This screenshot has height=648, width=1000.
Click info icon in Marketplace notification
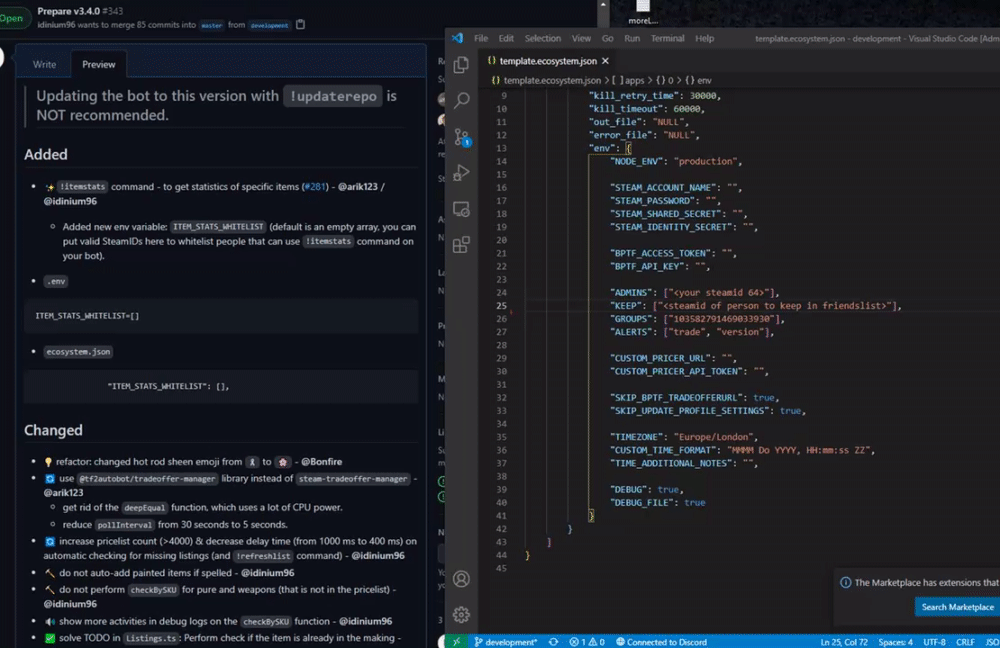pos(846,582)
